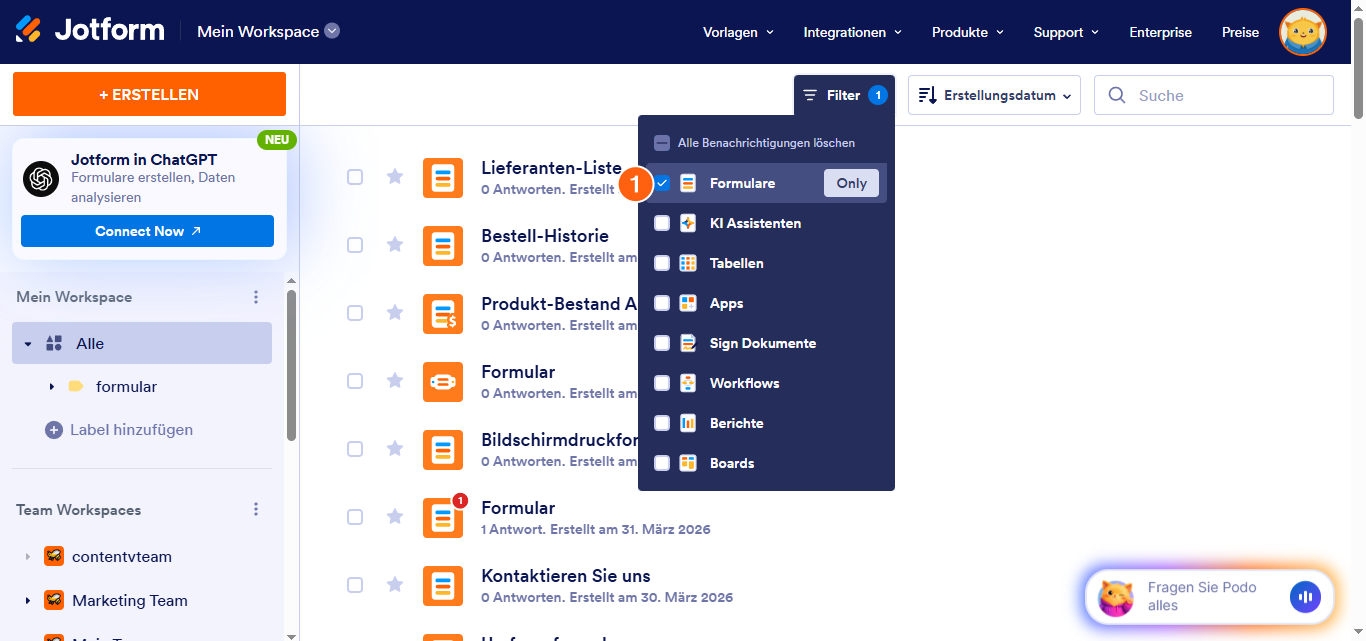Select the checkbox next to Kontaktieren Sie uns
This screenshot has height=641, width=1366.
pyautogui.click(x=355, y=585)
